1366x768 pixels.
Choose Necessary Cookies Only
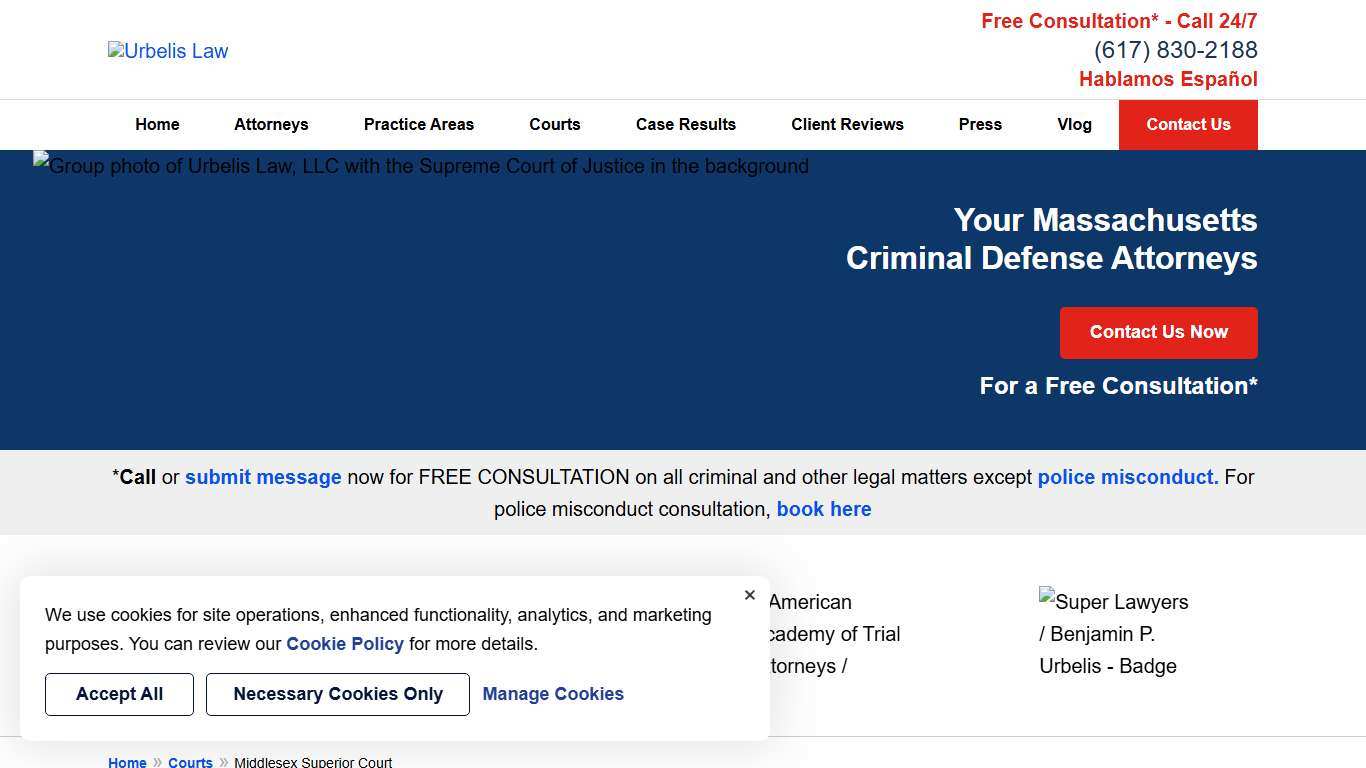[x=338, y=694]
